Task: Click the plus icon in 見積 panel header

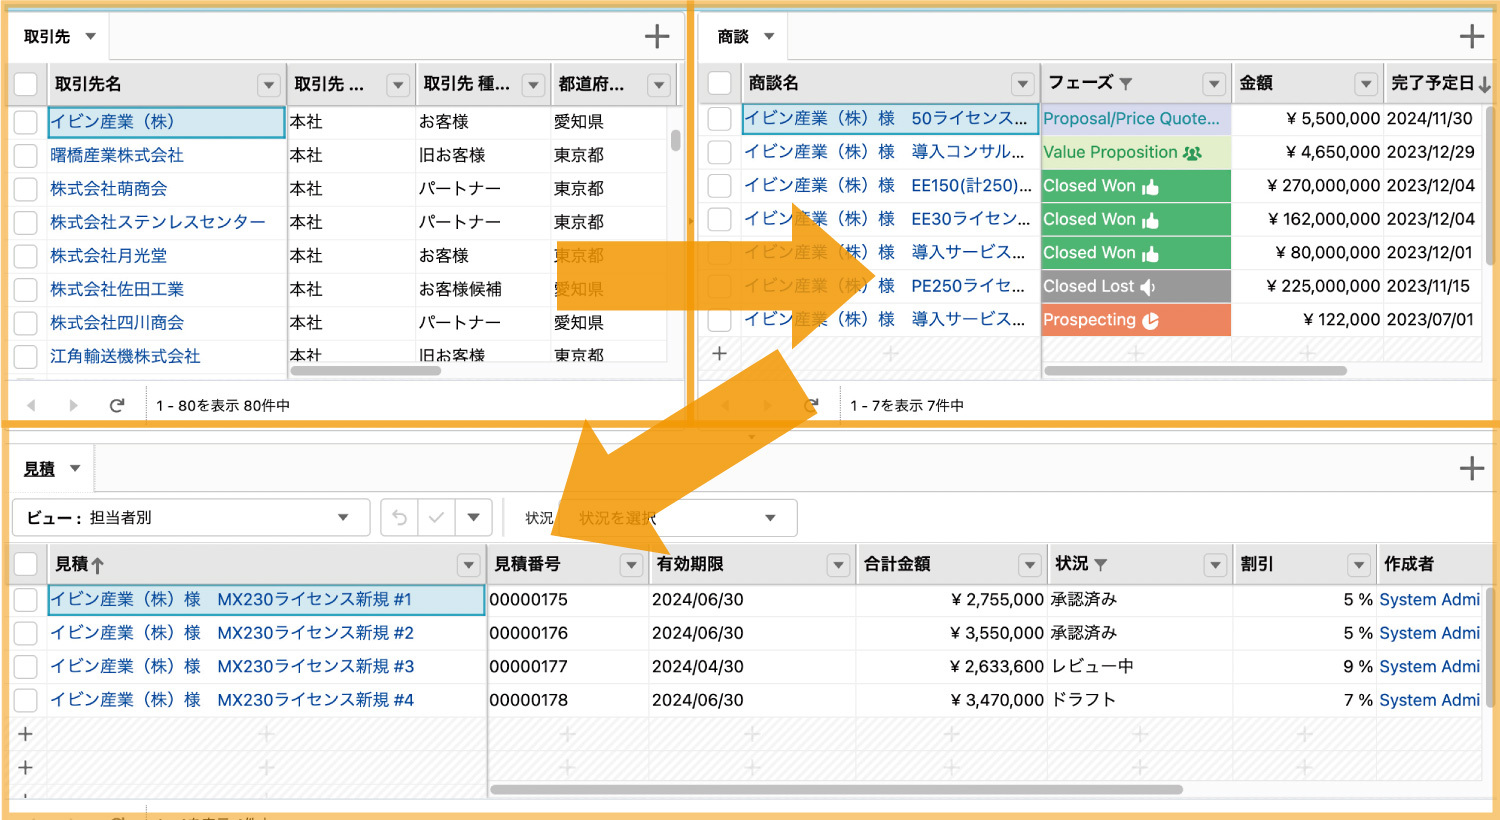Action: tap(1471, 468)
